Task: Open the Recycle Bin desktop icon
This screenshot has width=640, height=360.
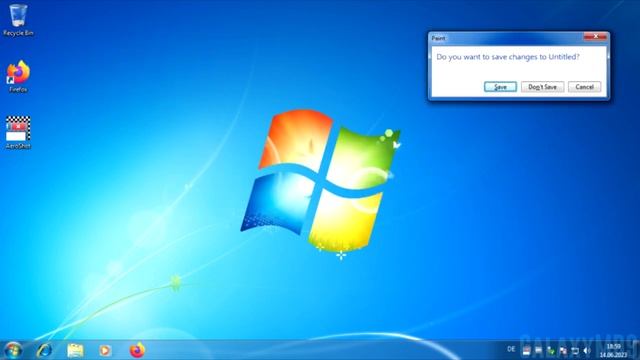Action: pos(18,20)
